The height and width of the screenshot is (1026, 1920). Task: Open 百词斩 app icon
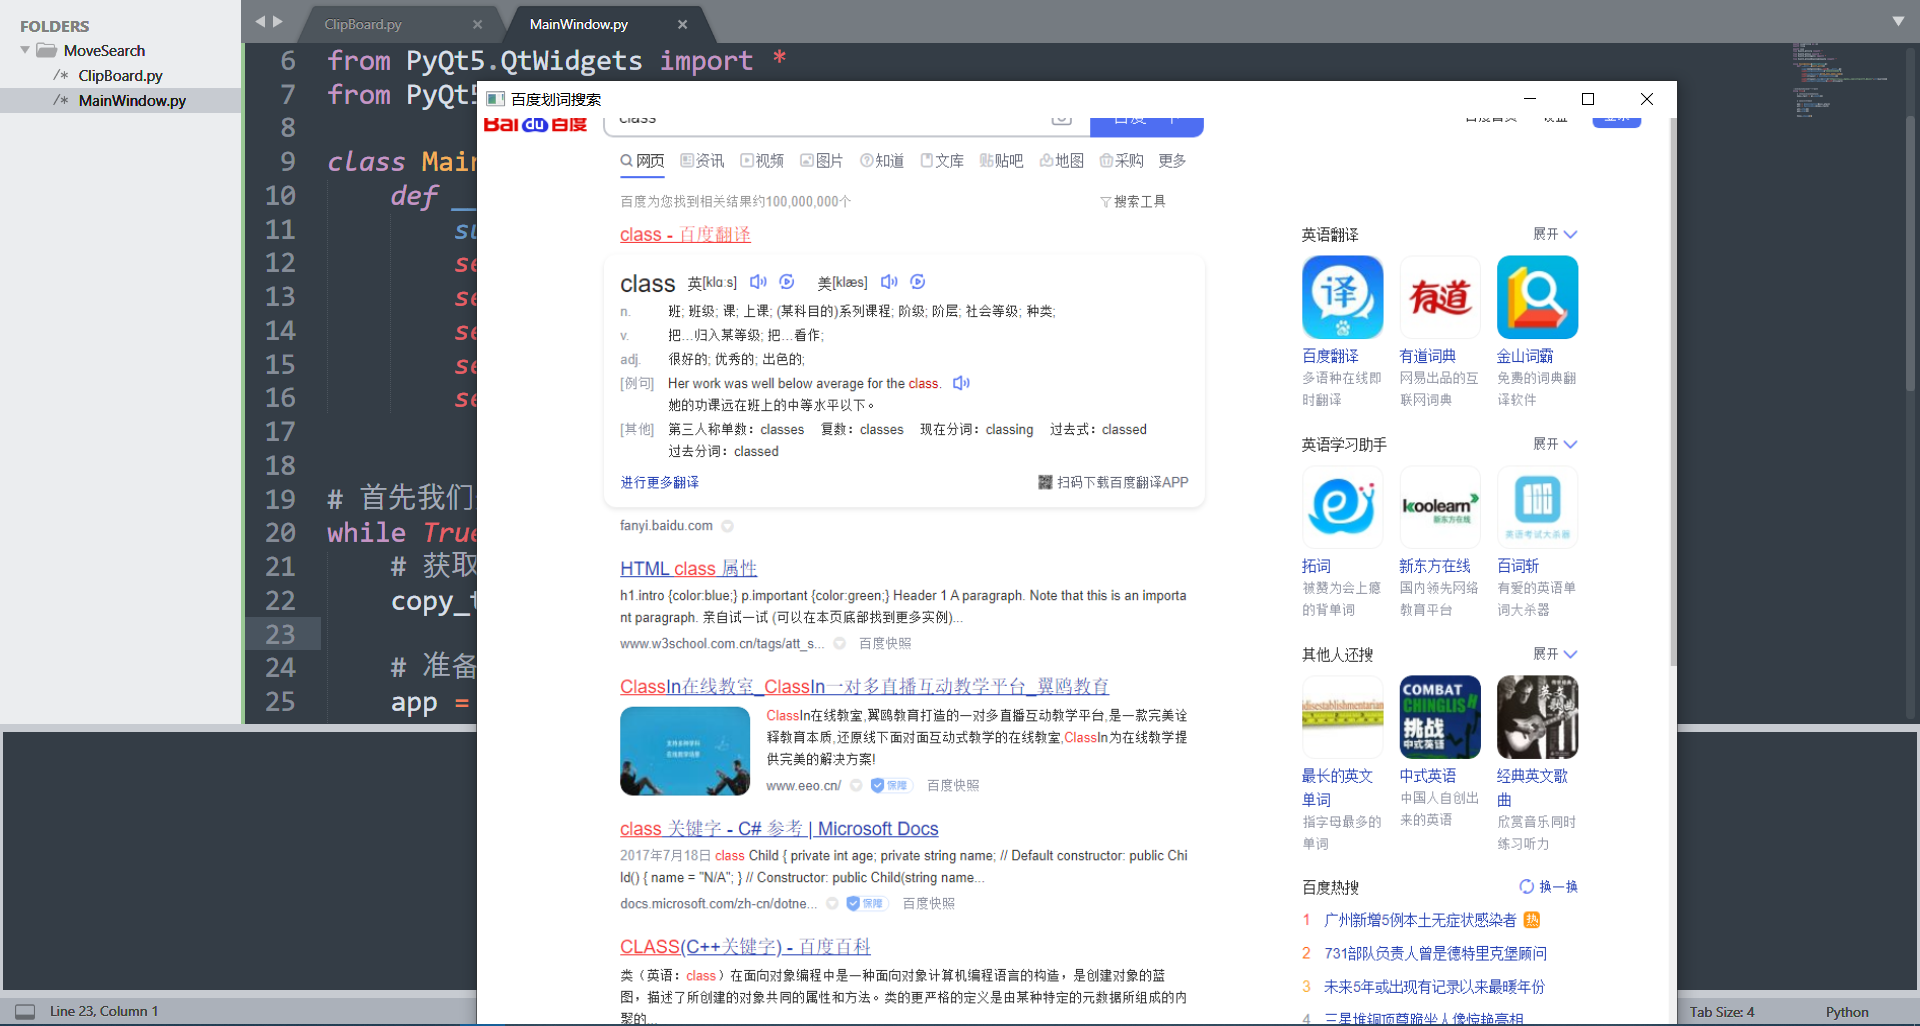click(1537, 507)
